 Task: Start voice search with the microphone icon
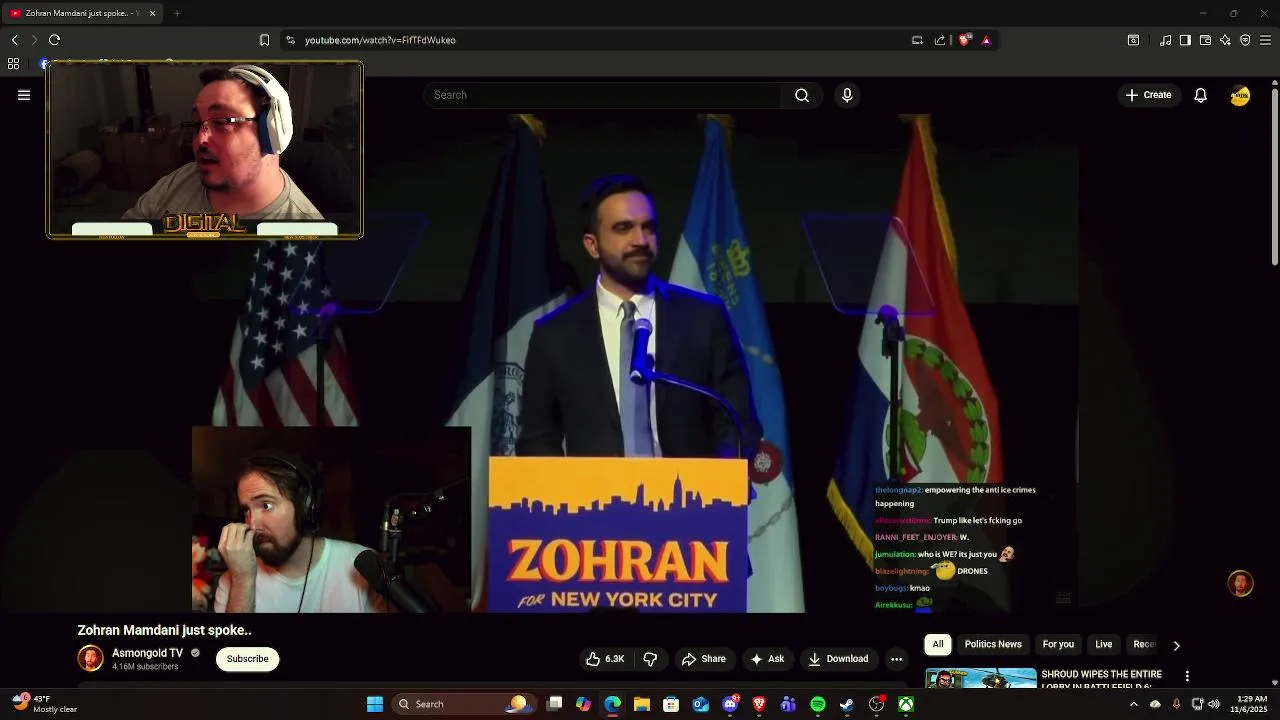(847, 95)
